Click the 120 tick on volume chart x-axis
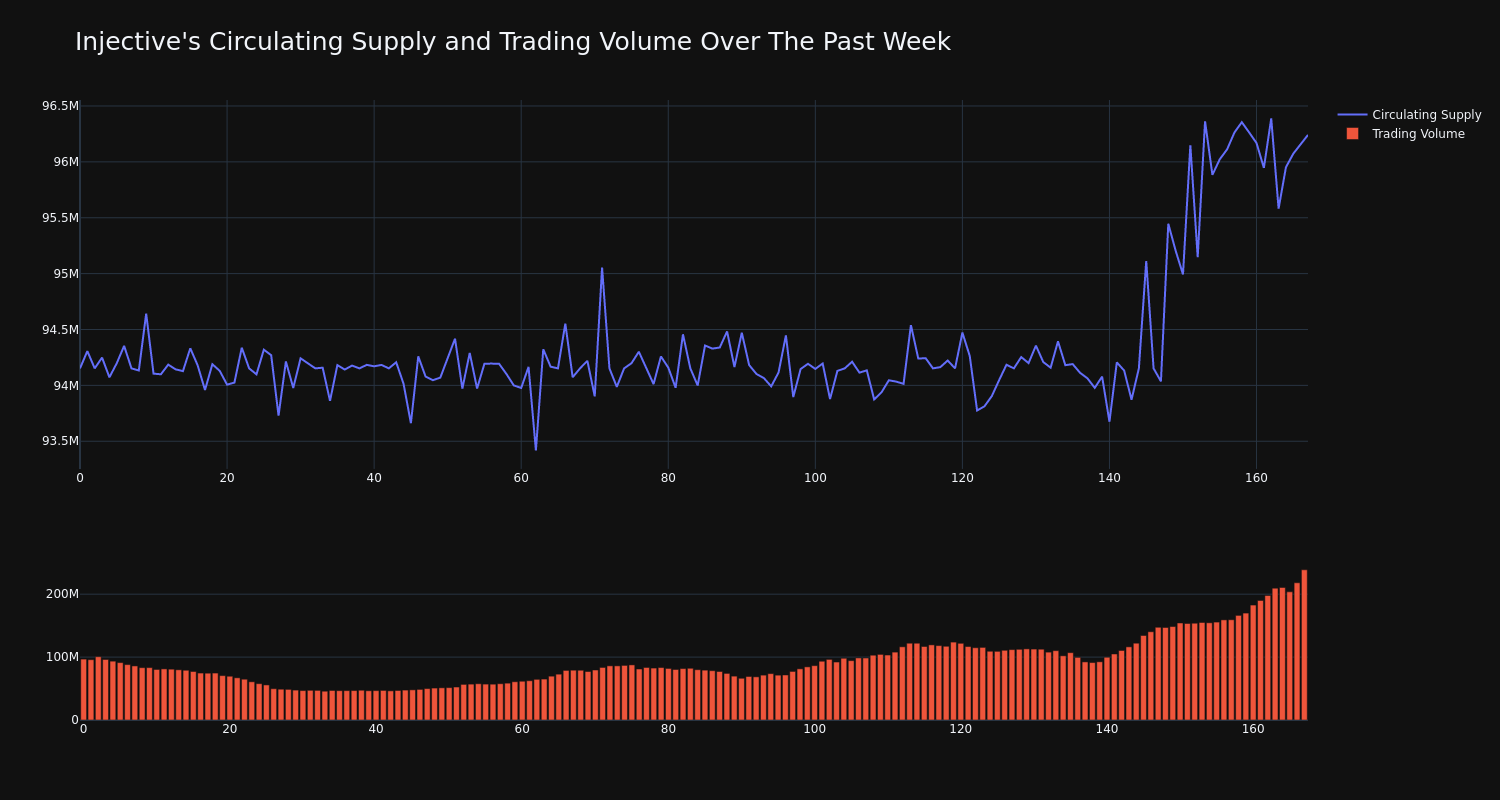The height and width of the screenshot is (800, 1500). tap(961, 729)
